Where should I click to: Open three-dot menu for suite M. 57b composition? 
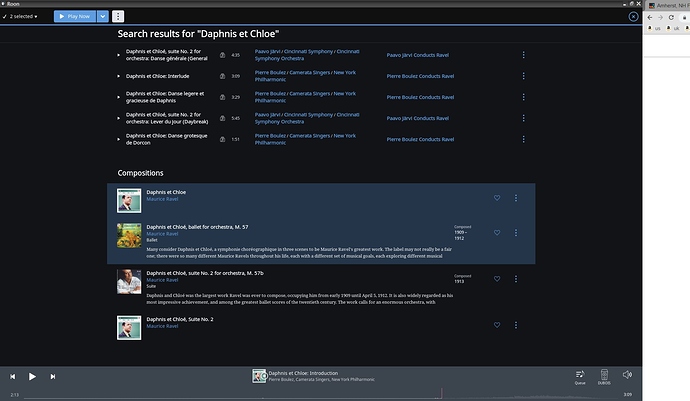(516, 279)
